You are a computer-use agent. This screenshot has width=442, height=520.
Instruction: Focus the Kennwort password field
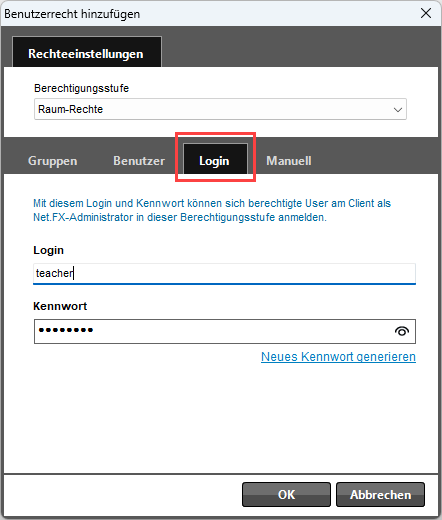pyautogui.click(x=225, y=331)
